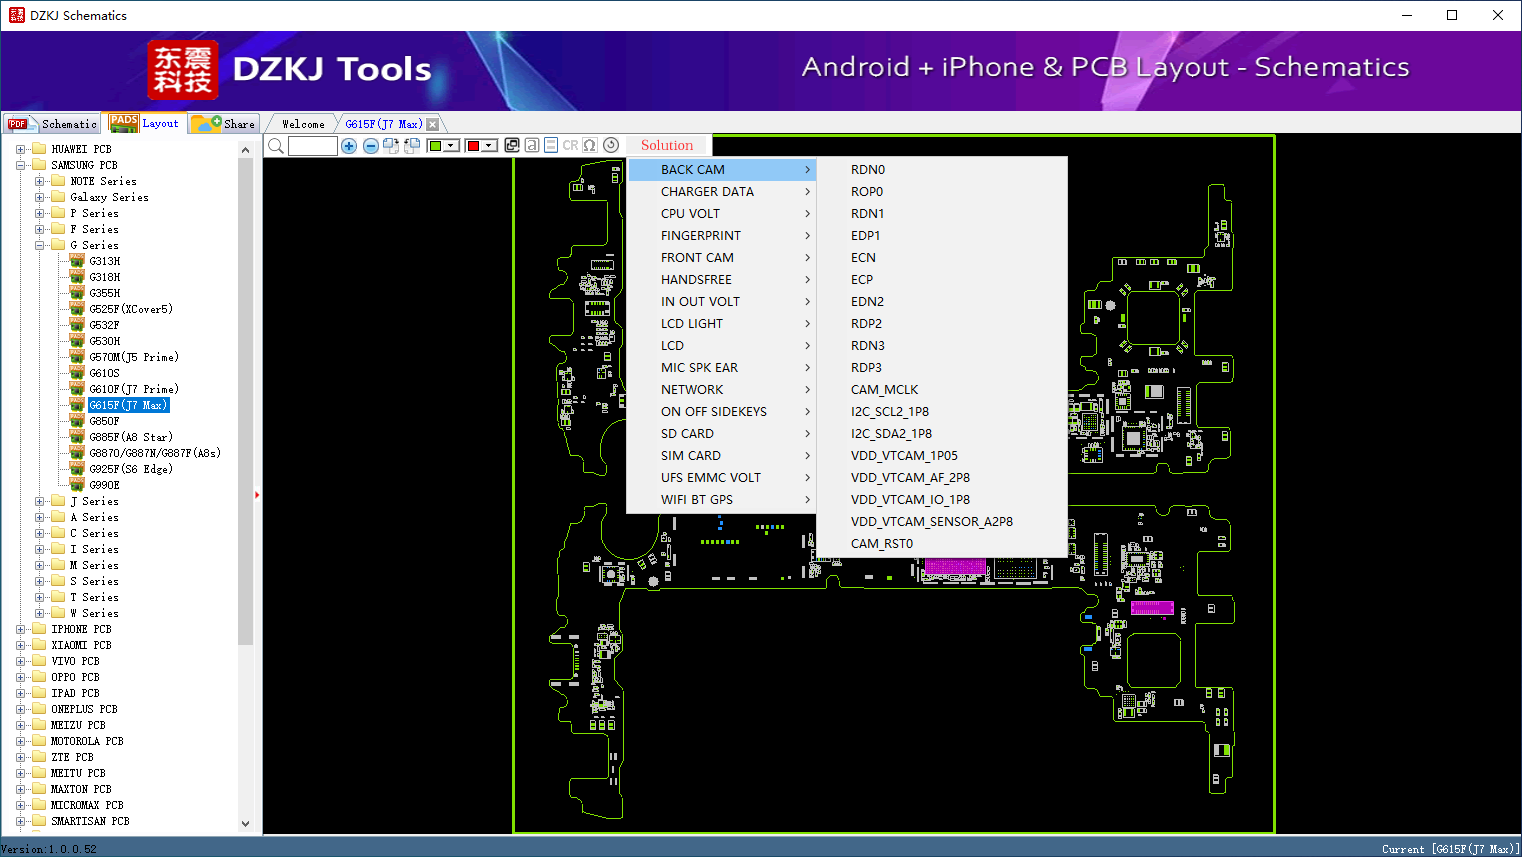Rotate the board layout counter-clockwise
Viewport: 1522px width, 857px height.
tap(411, 146)
